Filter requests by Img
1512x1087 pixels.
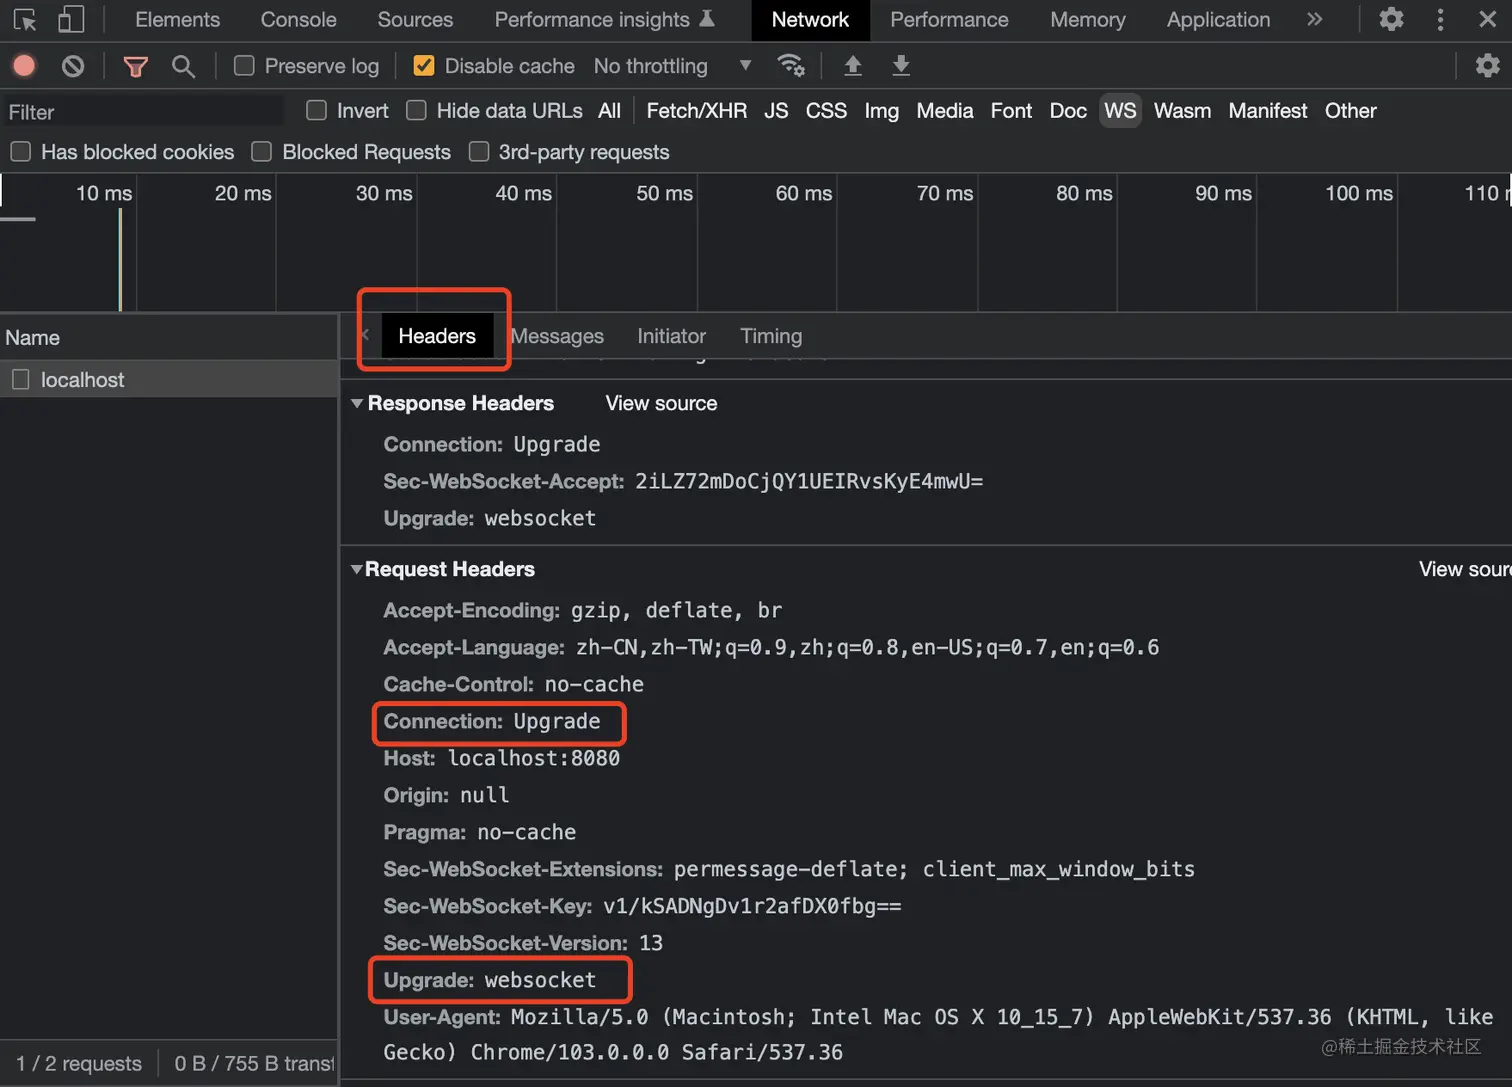881,111
